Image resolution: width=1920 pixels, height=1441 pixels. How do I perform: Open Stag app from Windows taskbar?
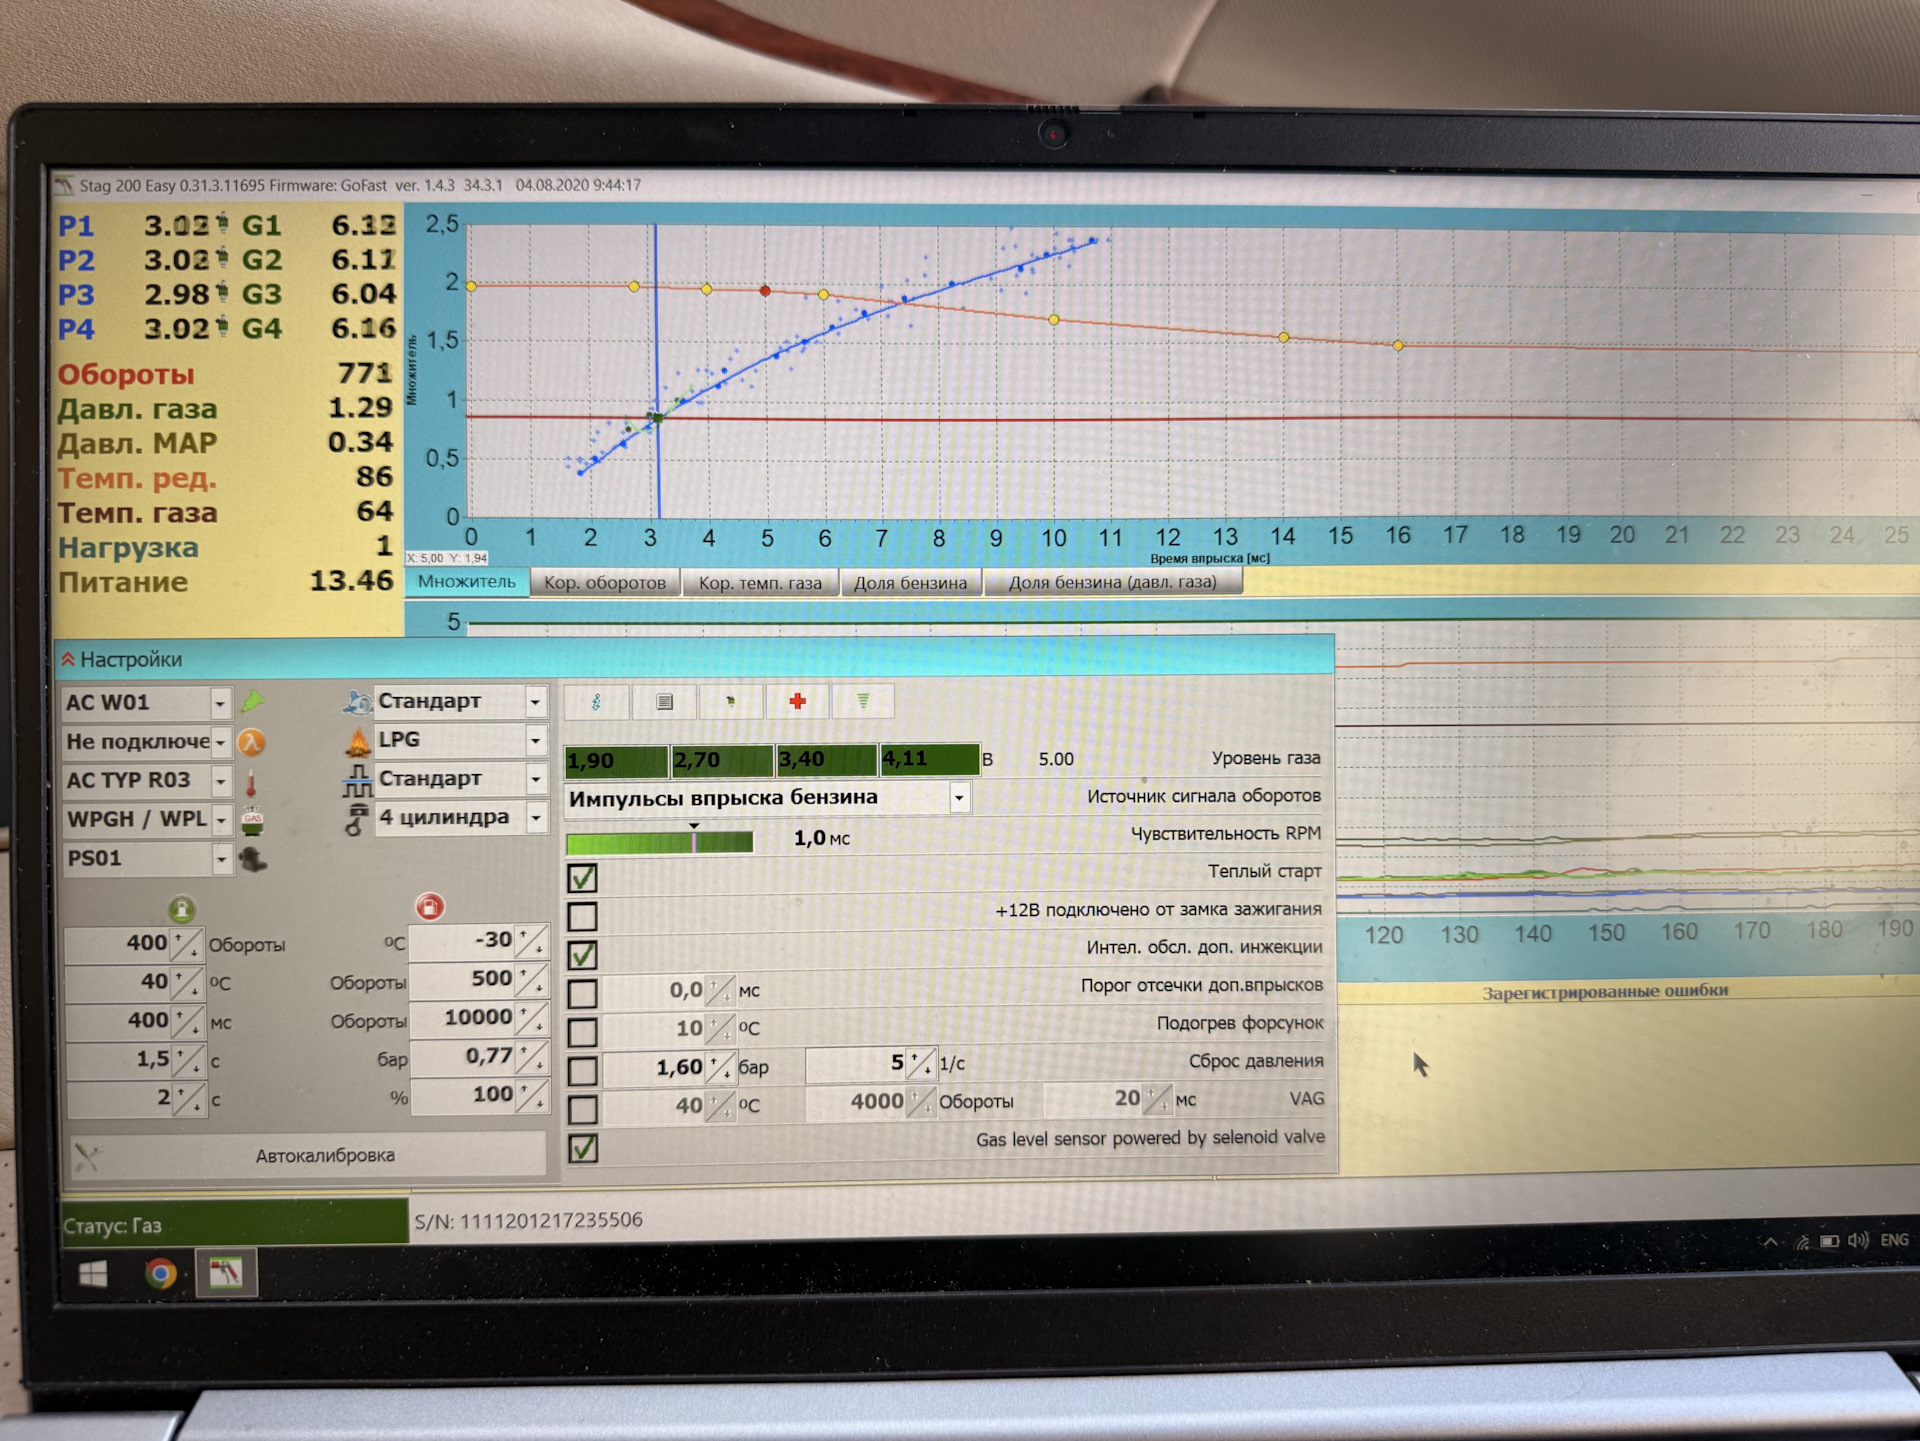[226, 1273]
